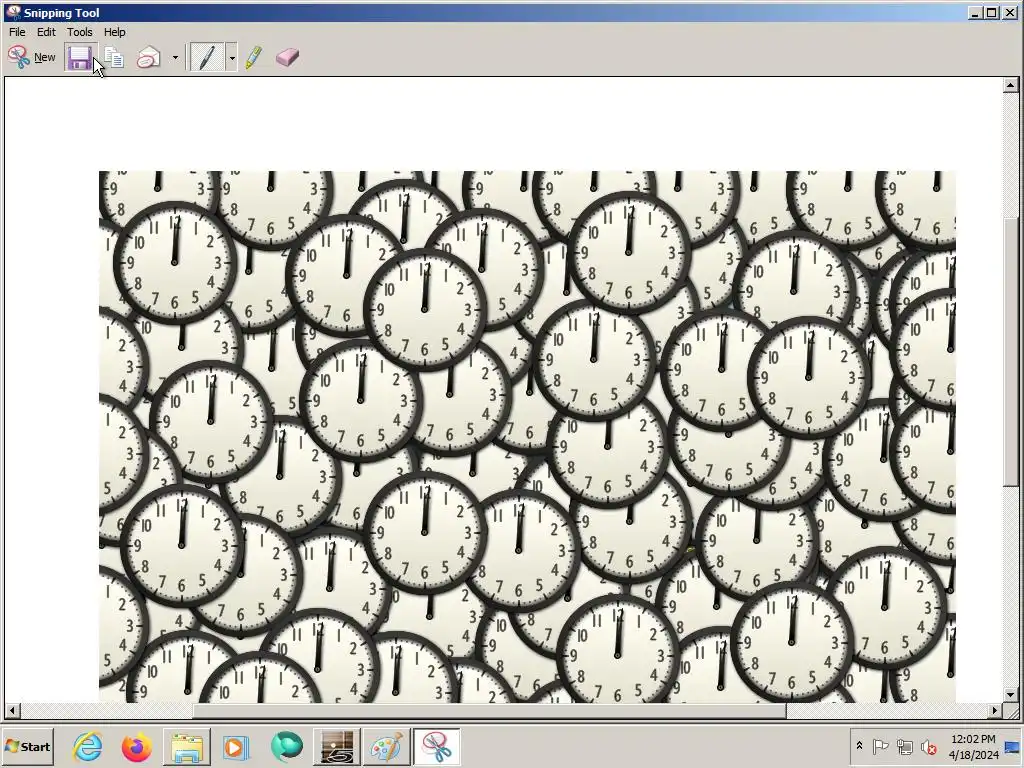Click the Show desktop button in the tray corner

point(1012,747)
